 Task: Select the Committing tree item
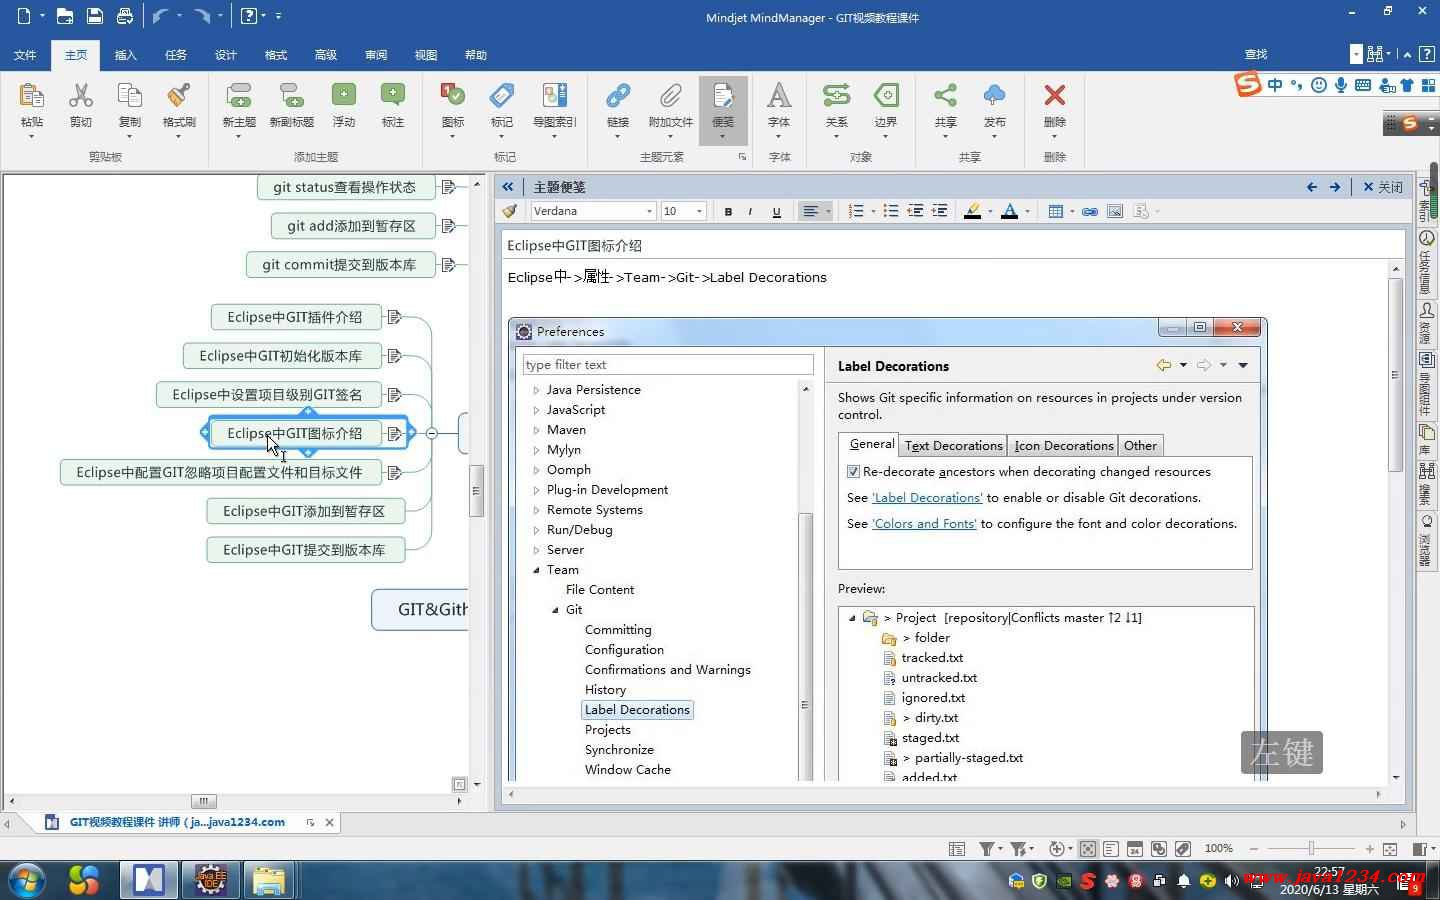tap(618, 630)
